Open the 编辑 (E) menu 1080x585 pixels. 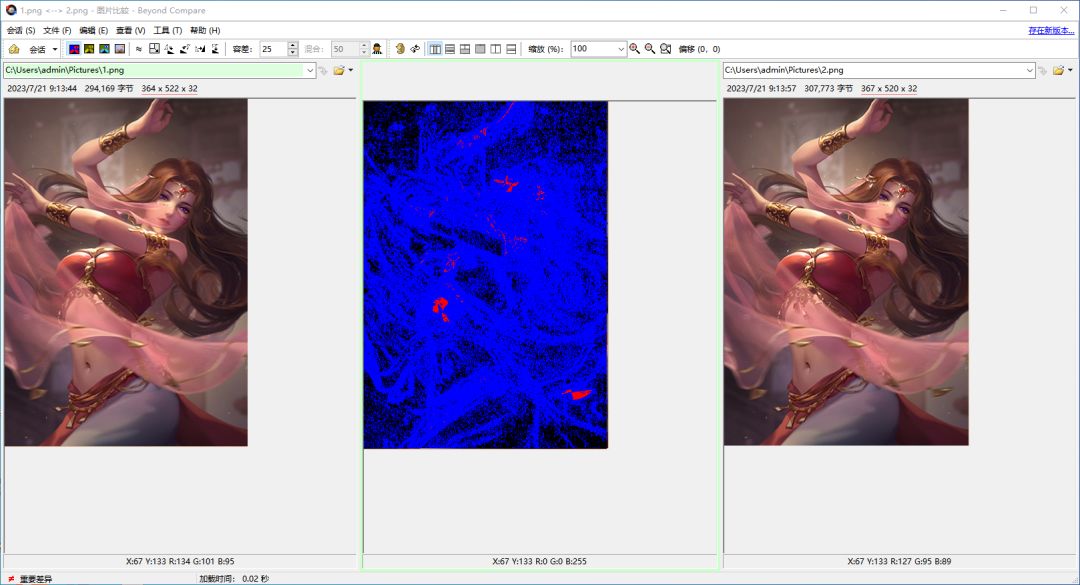point(94,30)
